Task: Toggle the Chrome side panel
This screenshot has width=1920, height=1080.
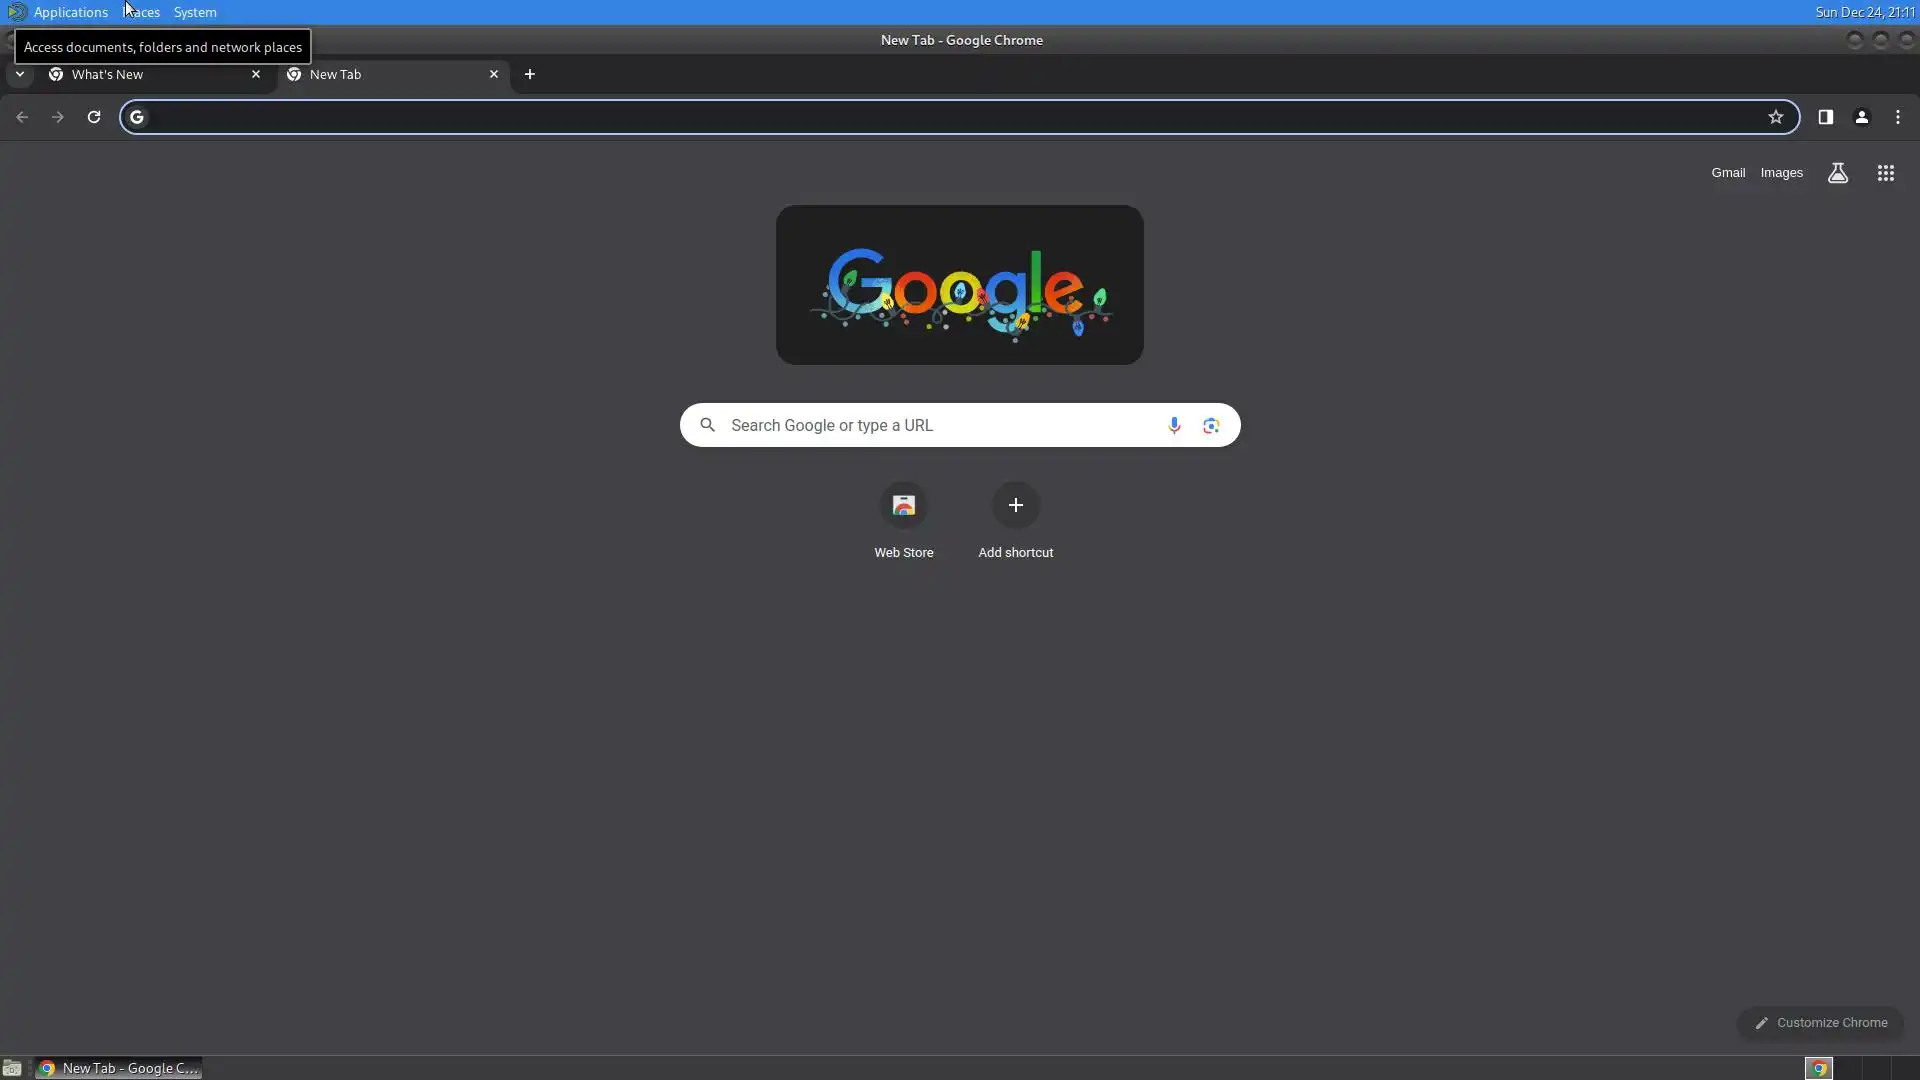Action: (x=1825, y=117)
